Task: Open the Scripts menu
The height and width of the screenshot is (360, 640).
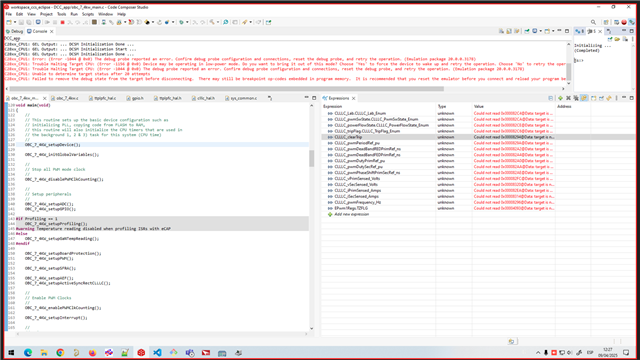Action: tap(88, 14)
